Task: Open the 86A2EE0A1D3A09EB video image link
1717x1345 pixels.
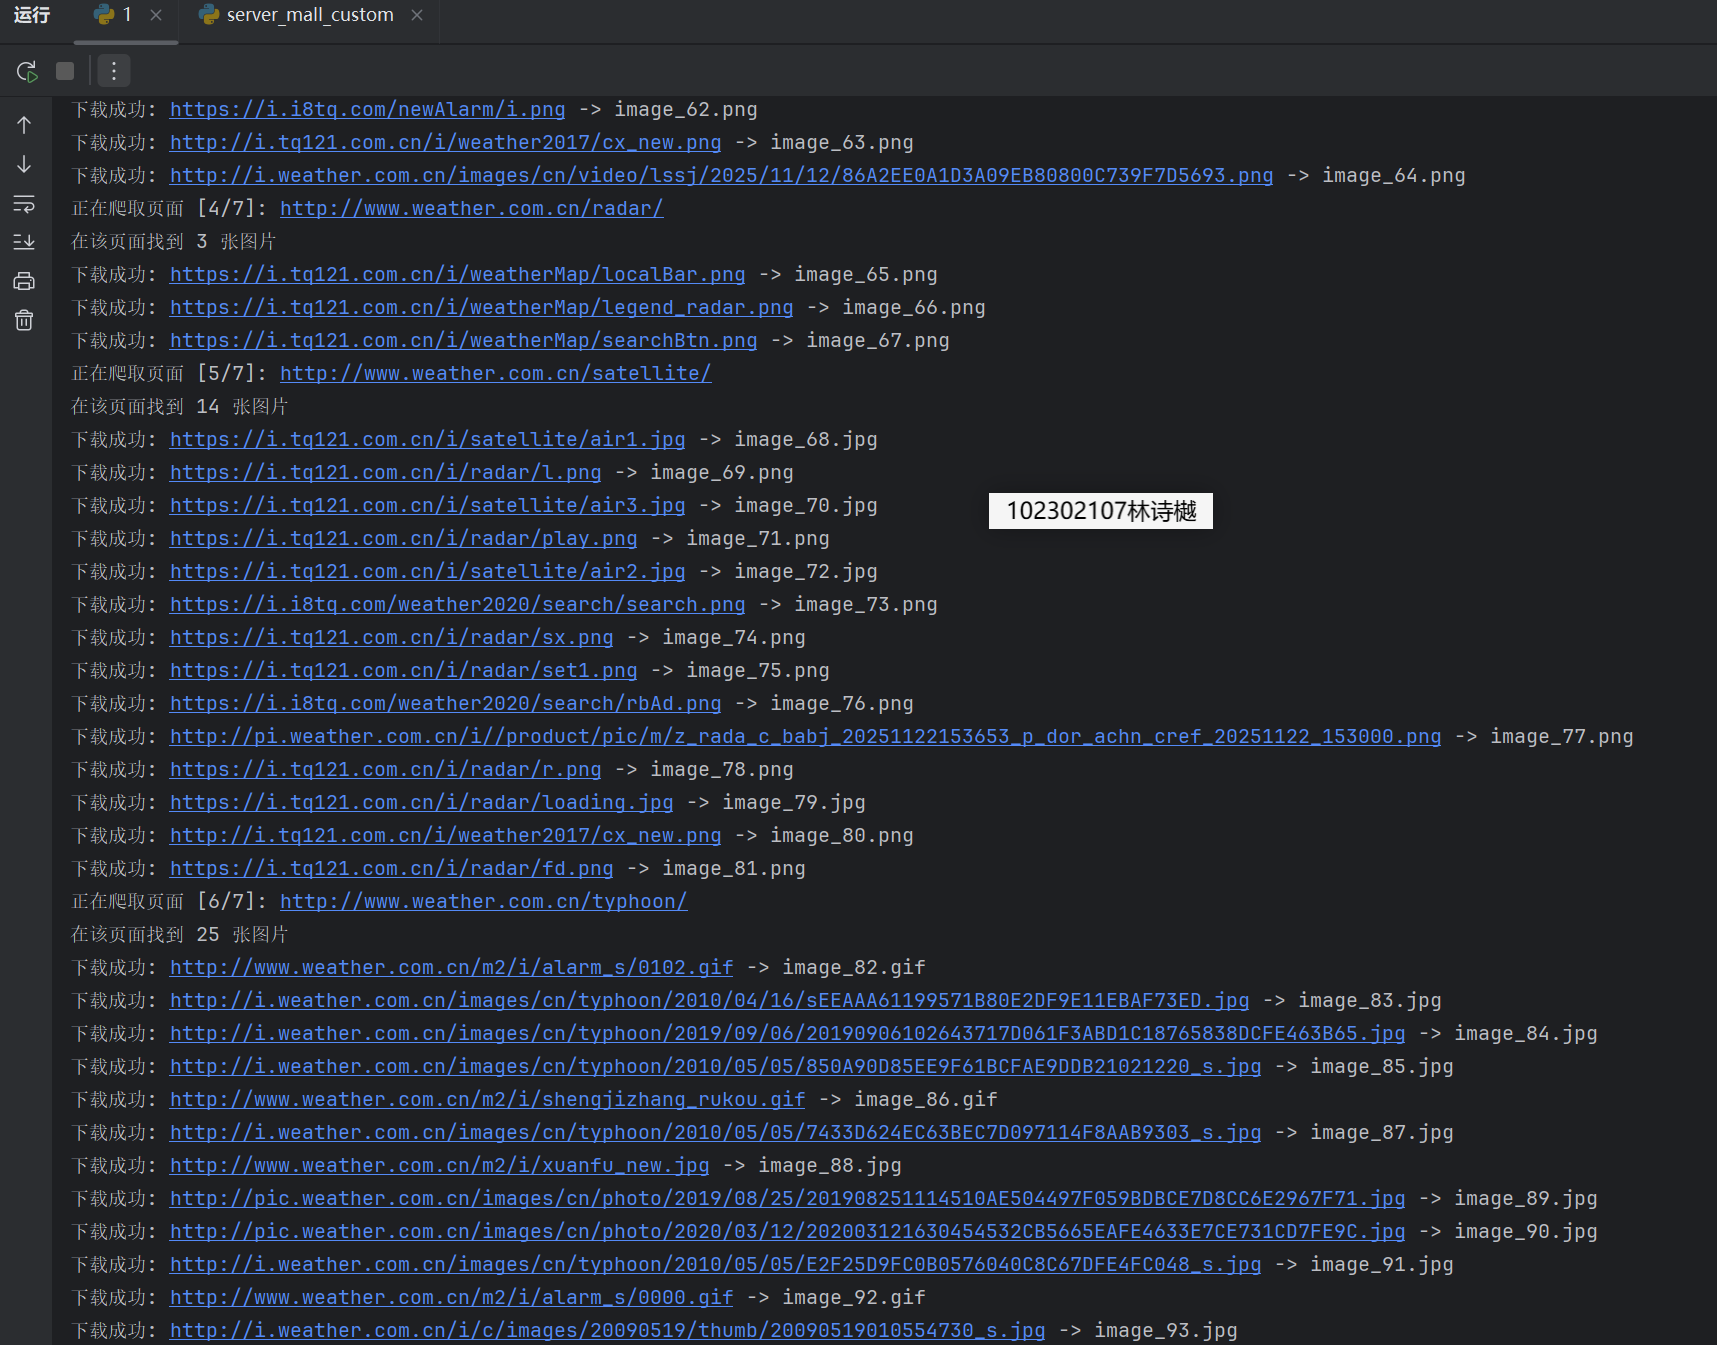Action: 721,175
